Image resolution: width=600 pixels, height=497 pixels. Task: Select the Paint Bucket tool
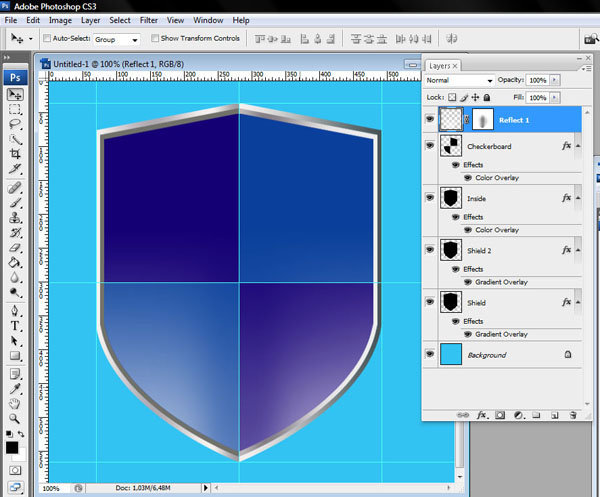point(15,263)
